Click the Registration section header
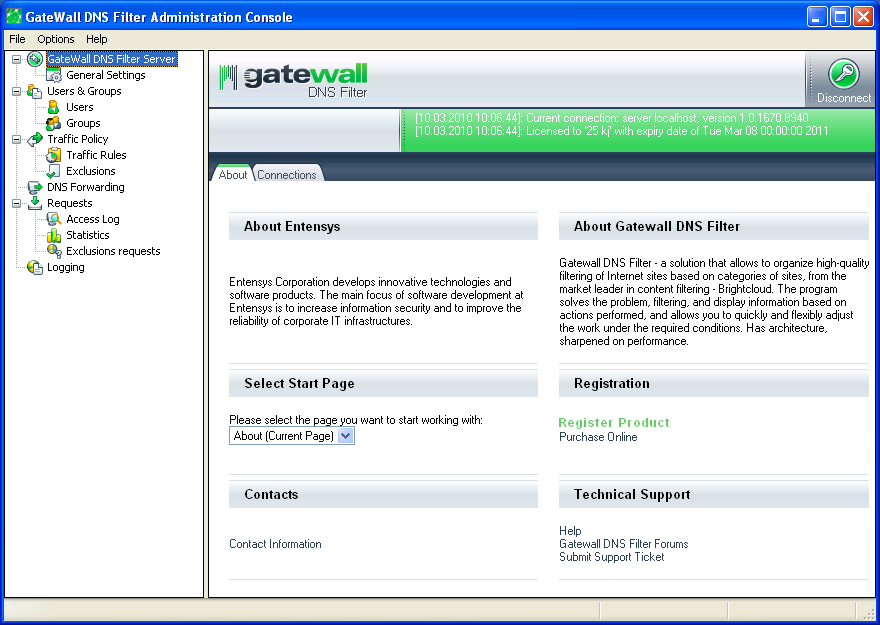This screenshot has width=880, height=625. pos(714,384)
